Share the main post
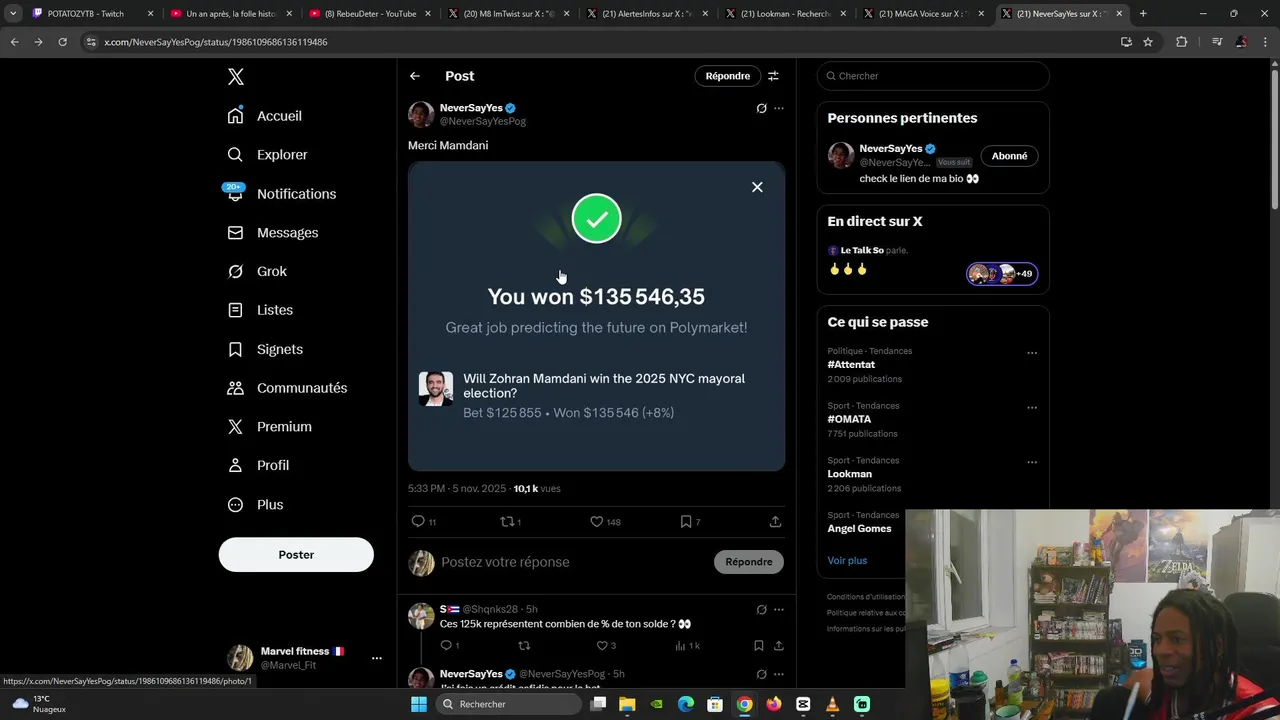The height and width of the screenshot is (720, 1280). (x=775, y=522)
